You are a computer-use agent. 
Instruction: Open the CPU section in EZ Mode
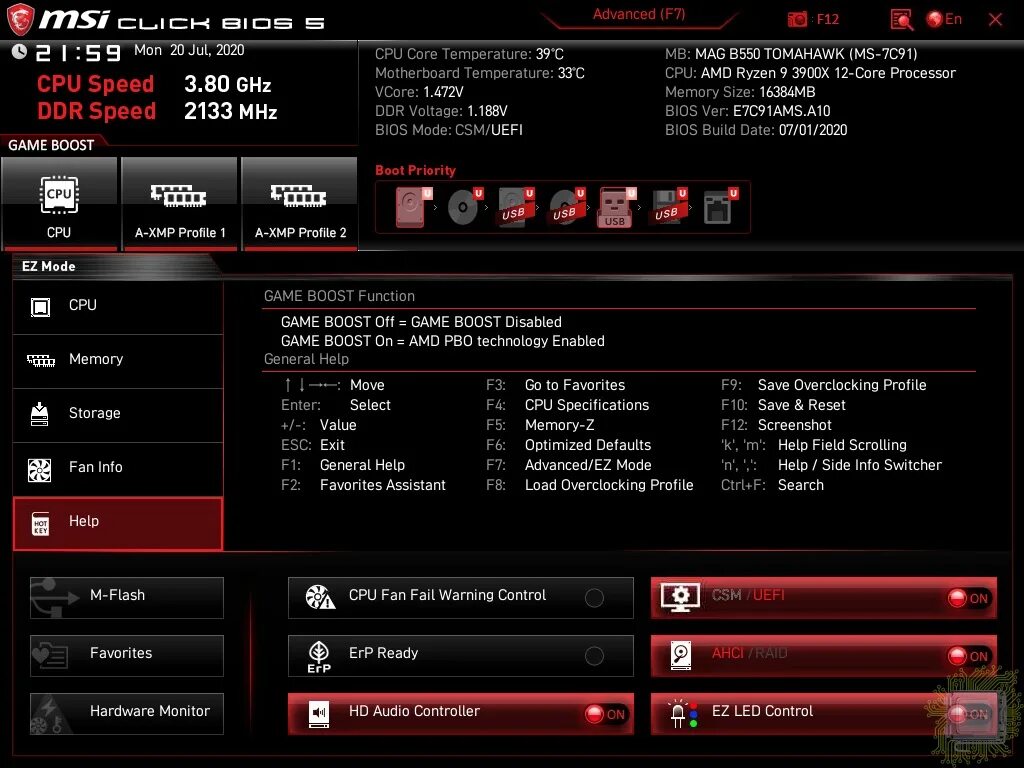coord(118,306)
